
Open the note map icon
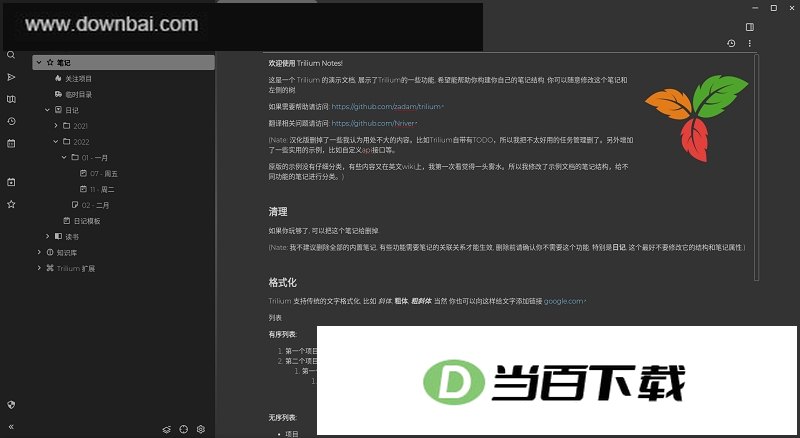click(11, 99)
